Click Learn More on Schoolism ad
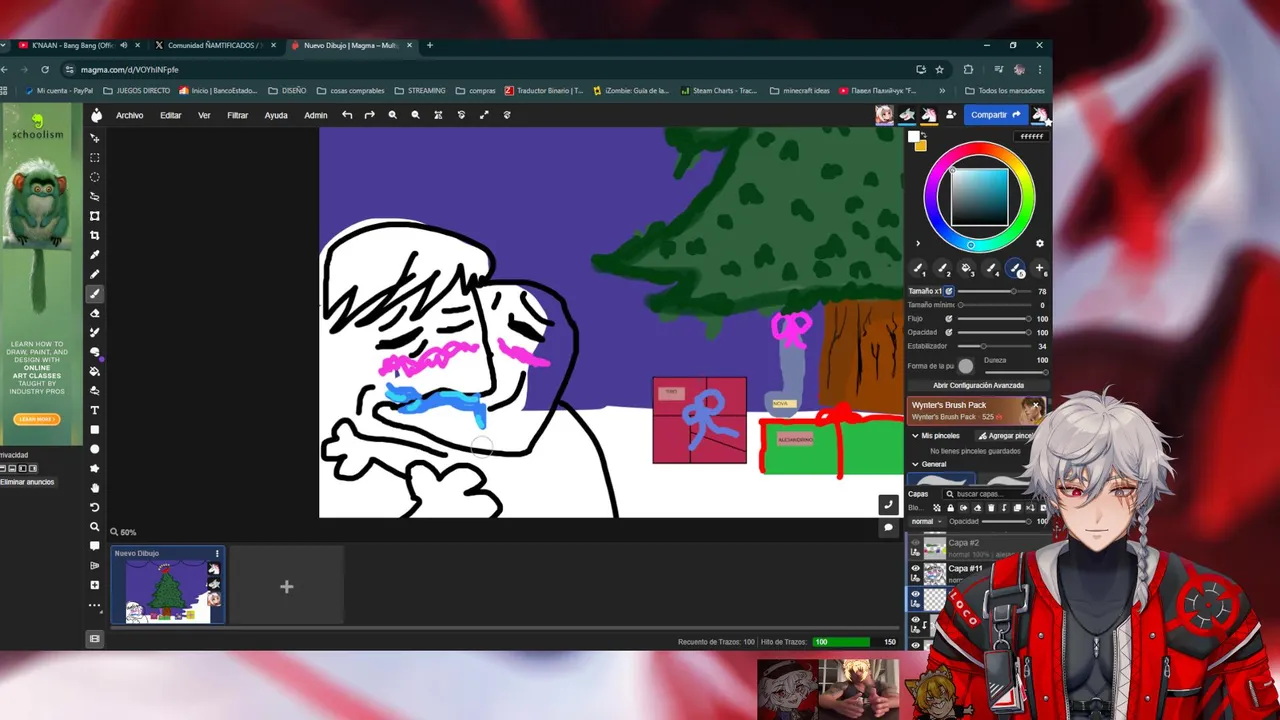The image size is (1280, 720). point(37,419)
